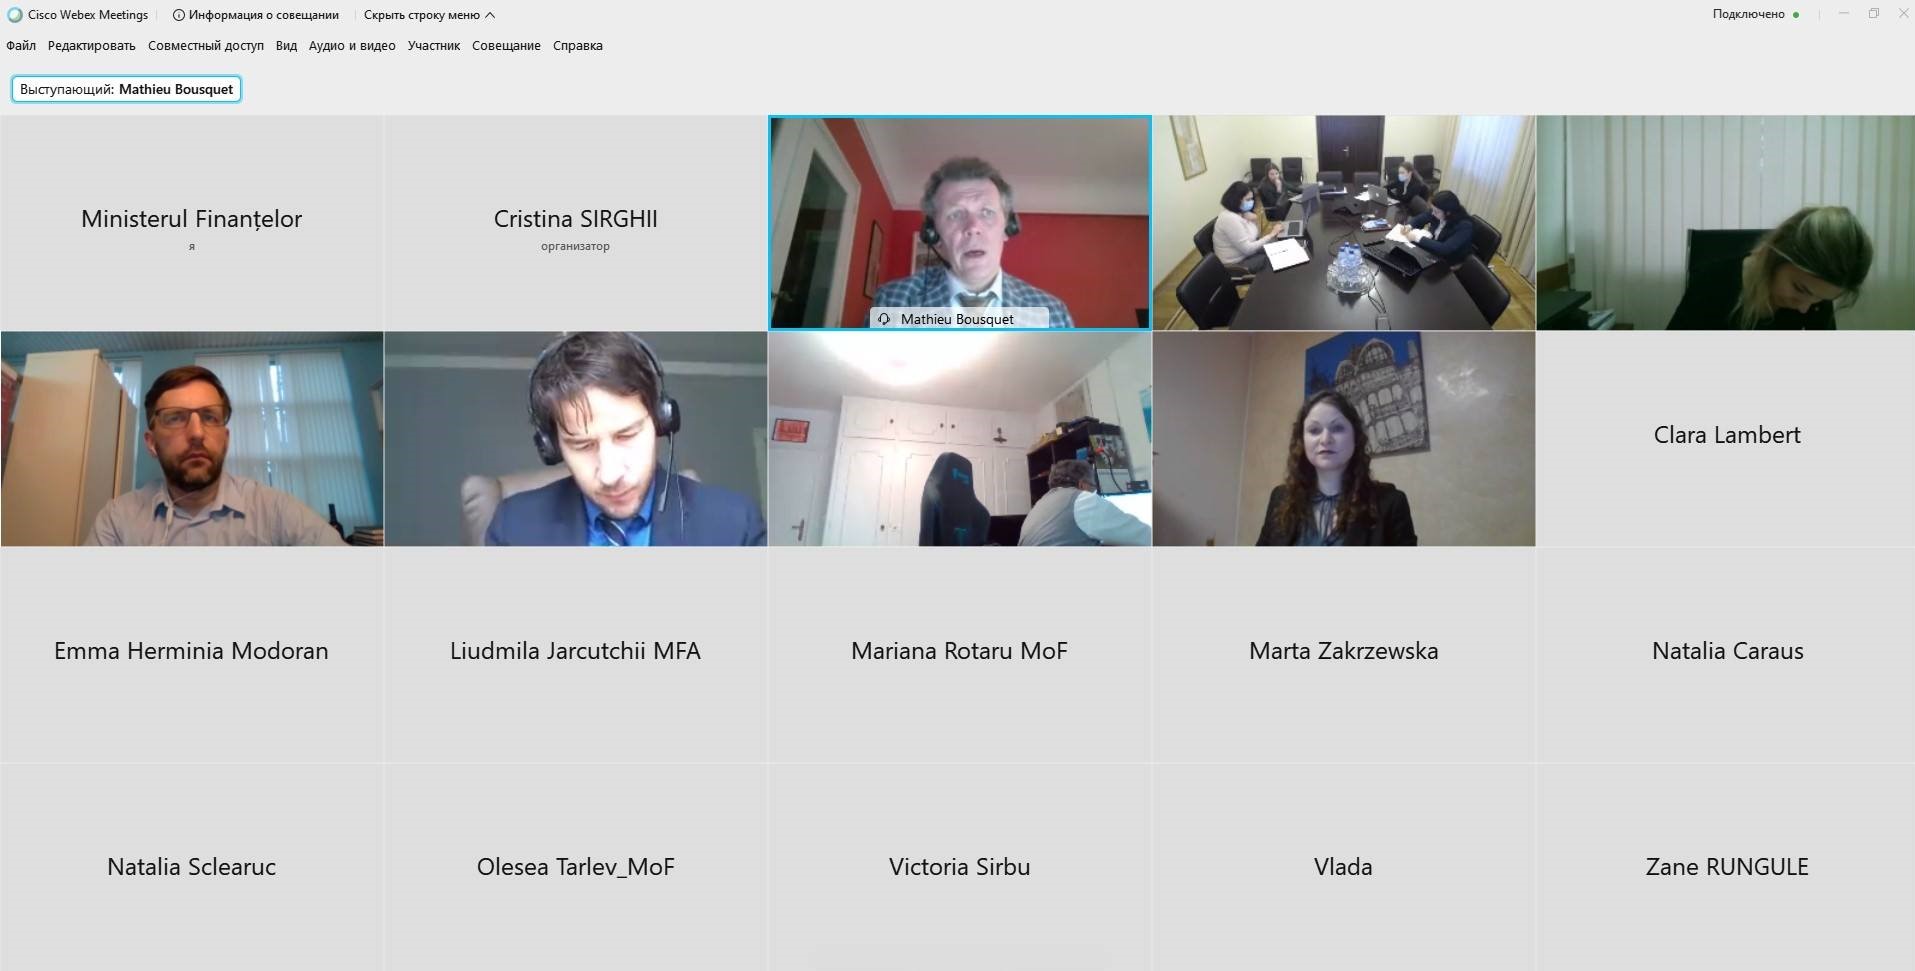Click the headset icon beside Mathieu Bousquet's name
1915x971 pixels.
tap(884, 319)
